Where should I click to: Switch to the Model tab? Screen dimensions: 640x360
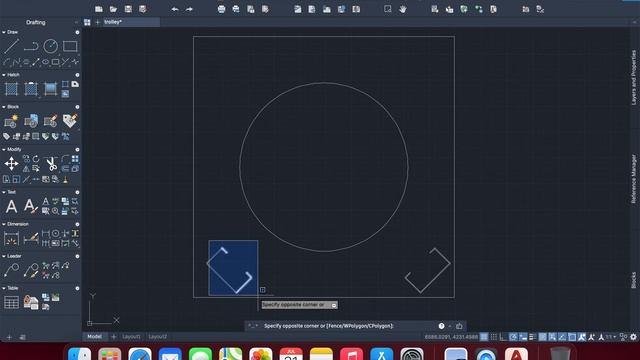(x=94, y=337)
